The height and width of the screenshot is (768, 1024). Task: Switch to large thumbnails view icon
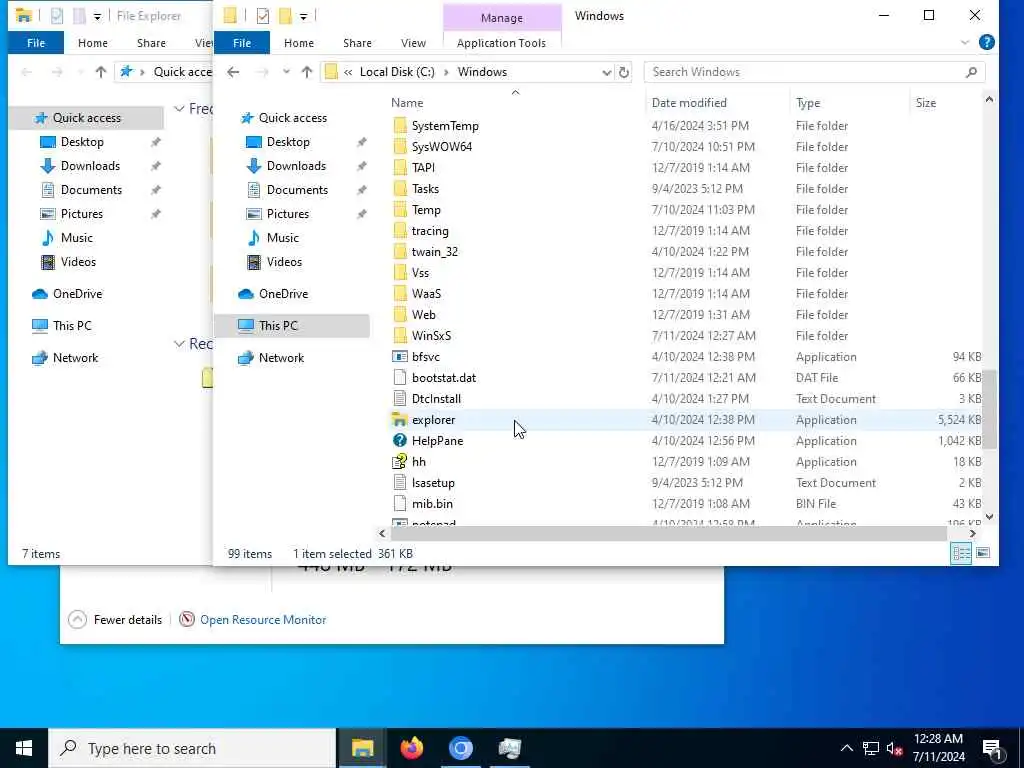point(982,553)
